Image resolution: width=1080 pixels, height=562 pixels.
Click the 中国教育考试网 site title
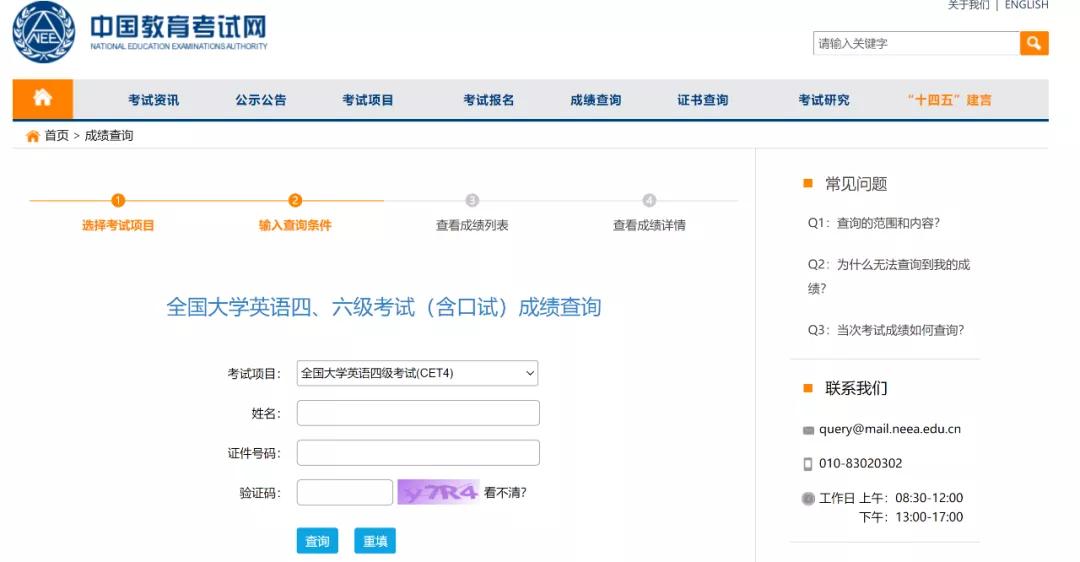pyautogui.click(x=178, y=28)
